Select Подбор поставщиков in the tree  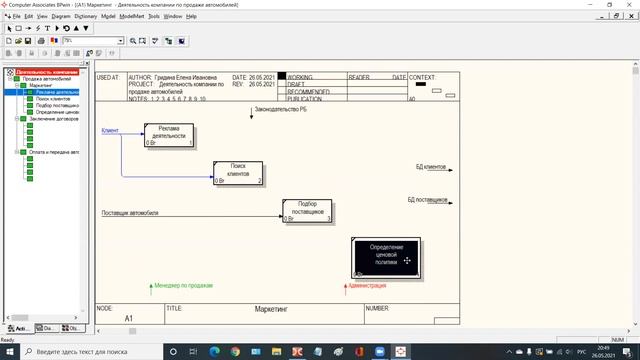coord(57,105)
